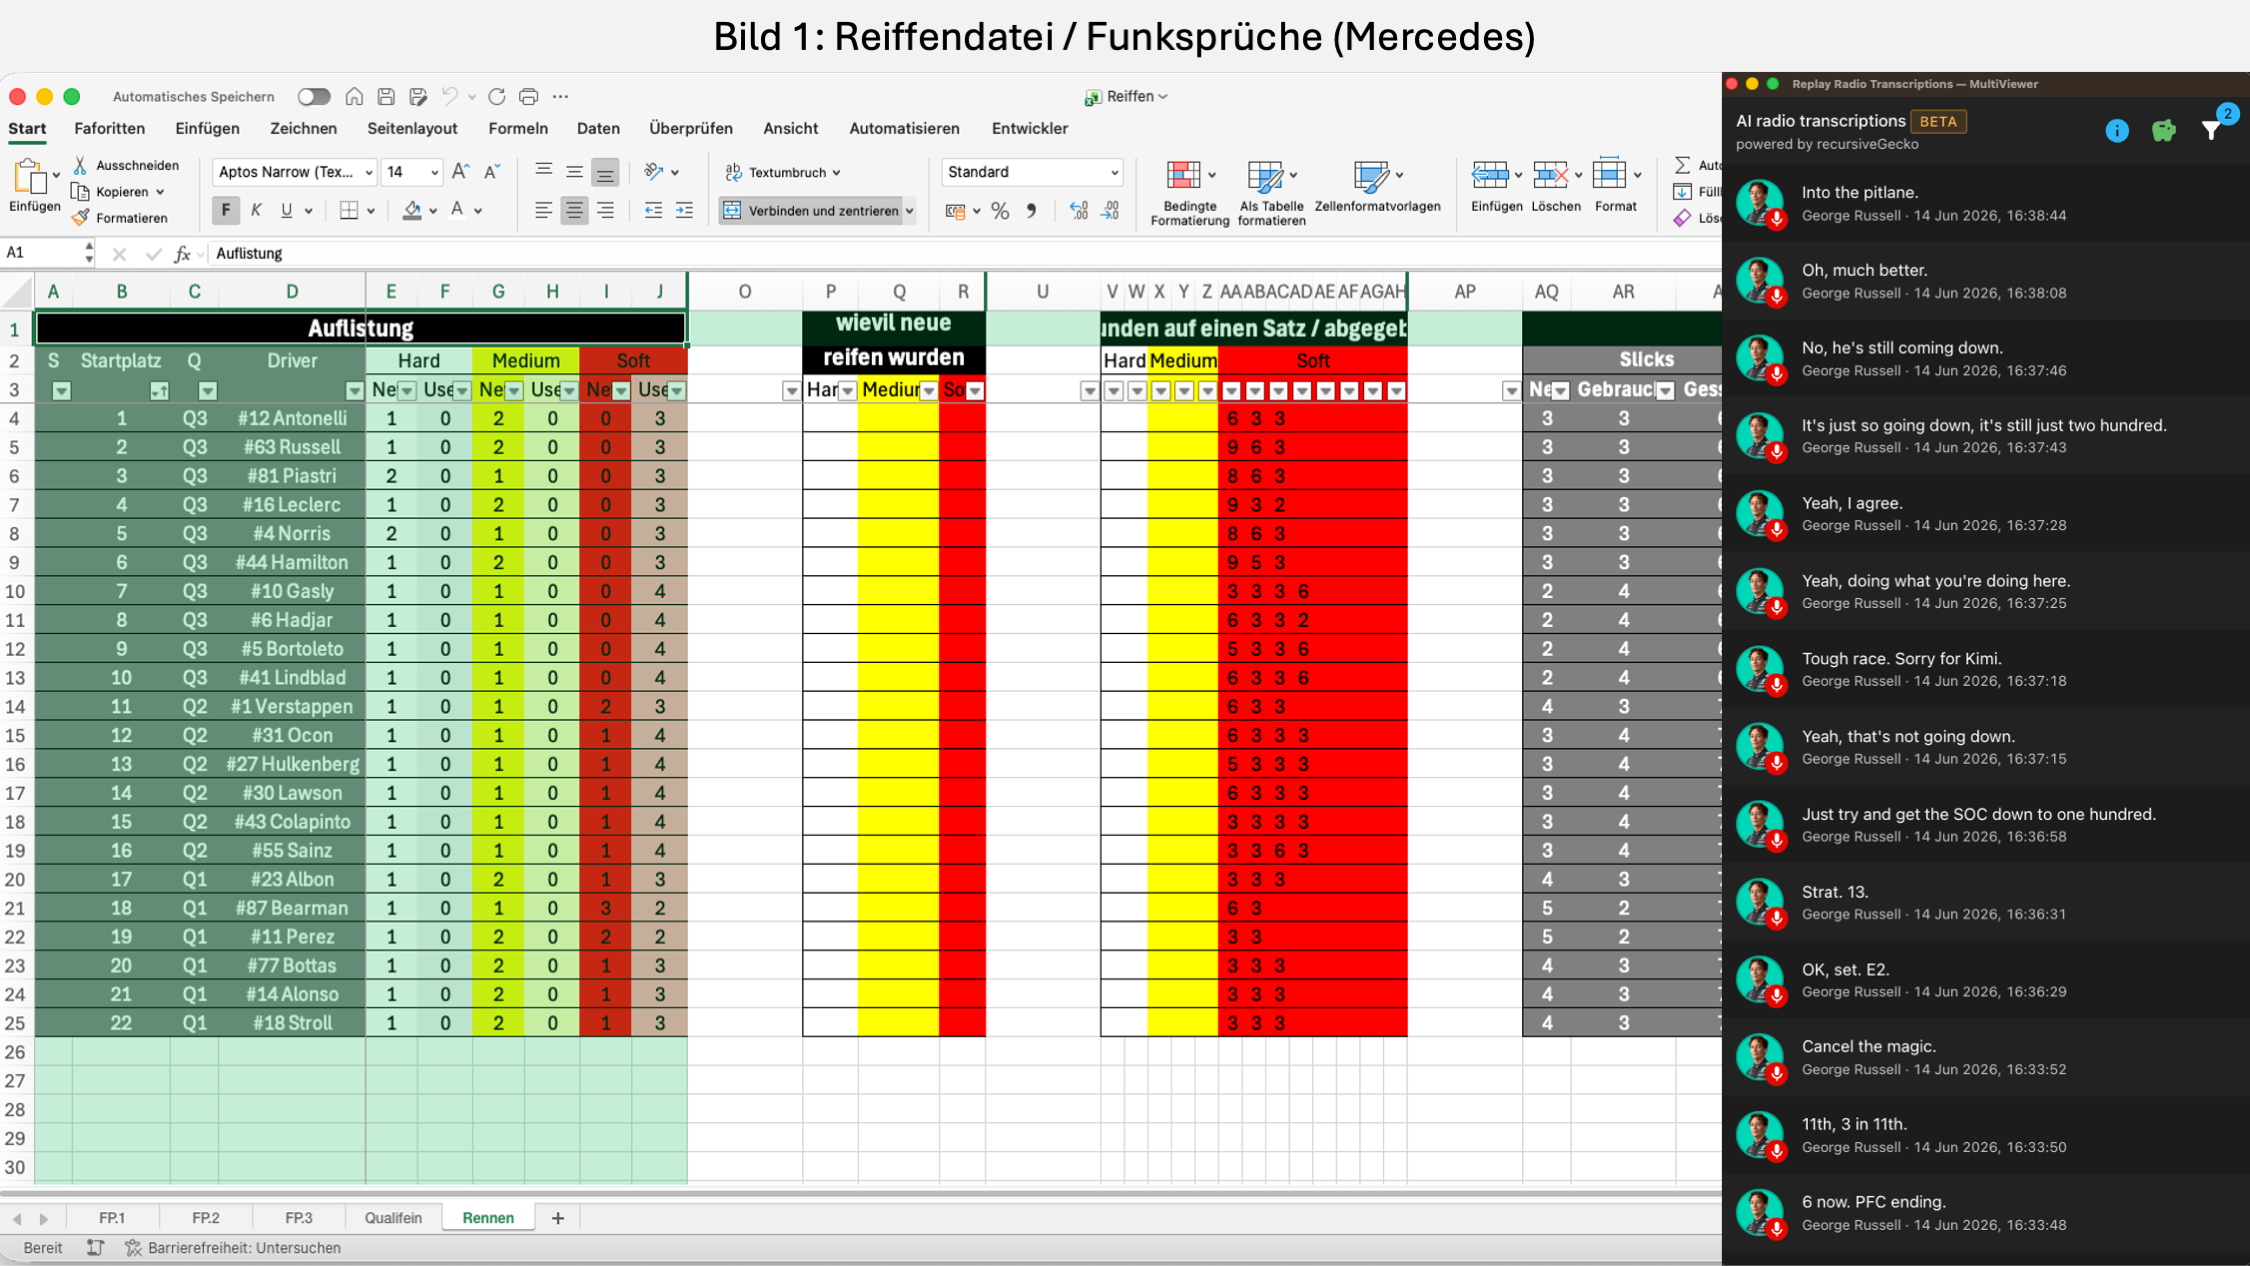
Task: Click the Einfügen paste clipboard icon
Action: (31, 178)
